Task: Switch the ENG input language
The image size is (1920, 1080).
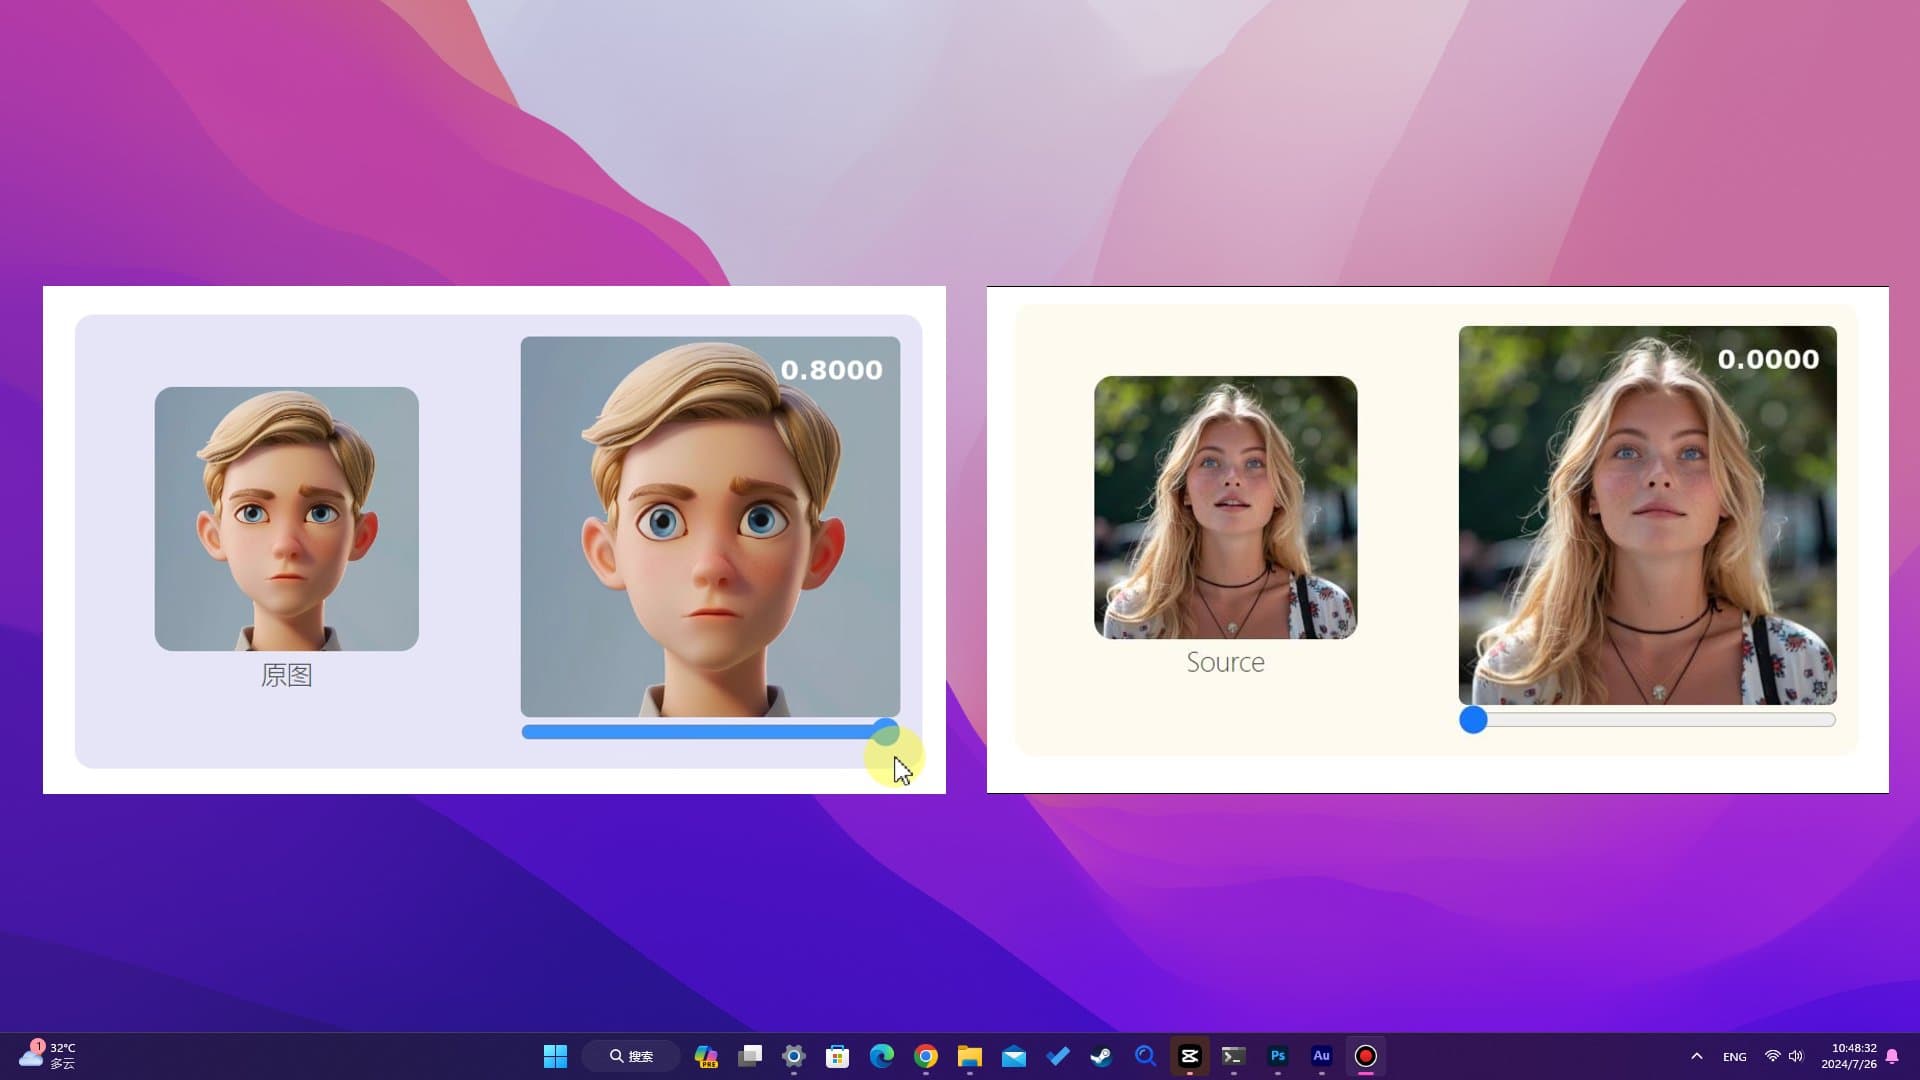Action: pyautogui.click(x=1734, y=1056)
